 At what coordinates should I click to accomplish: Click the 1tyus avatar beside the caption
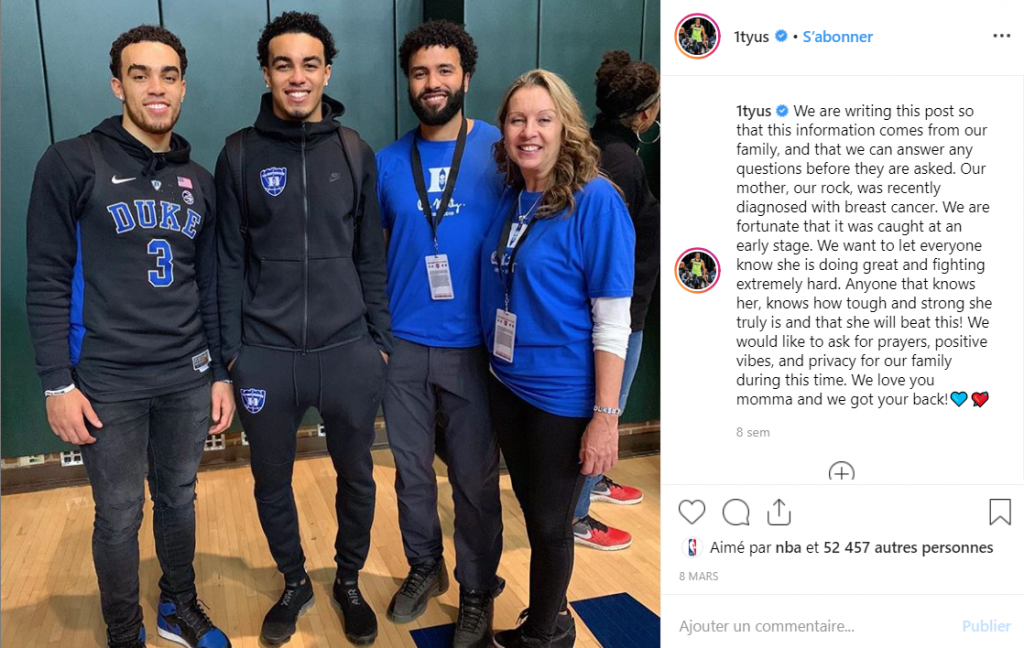[697, 270]
